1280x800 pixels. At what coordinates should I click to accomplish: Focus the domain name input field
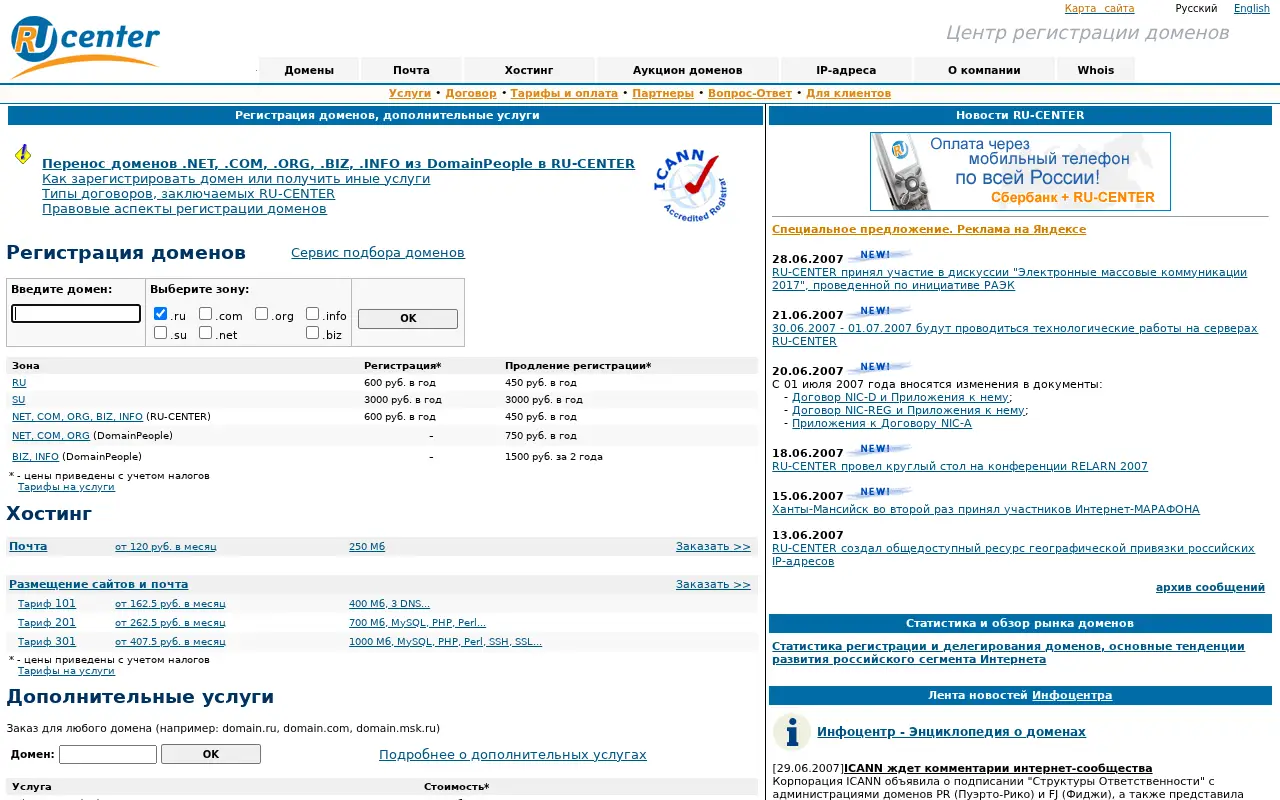76,314
